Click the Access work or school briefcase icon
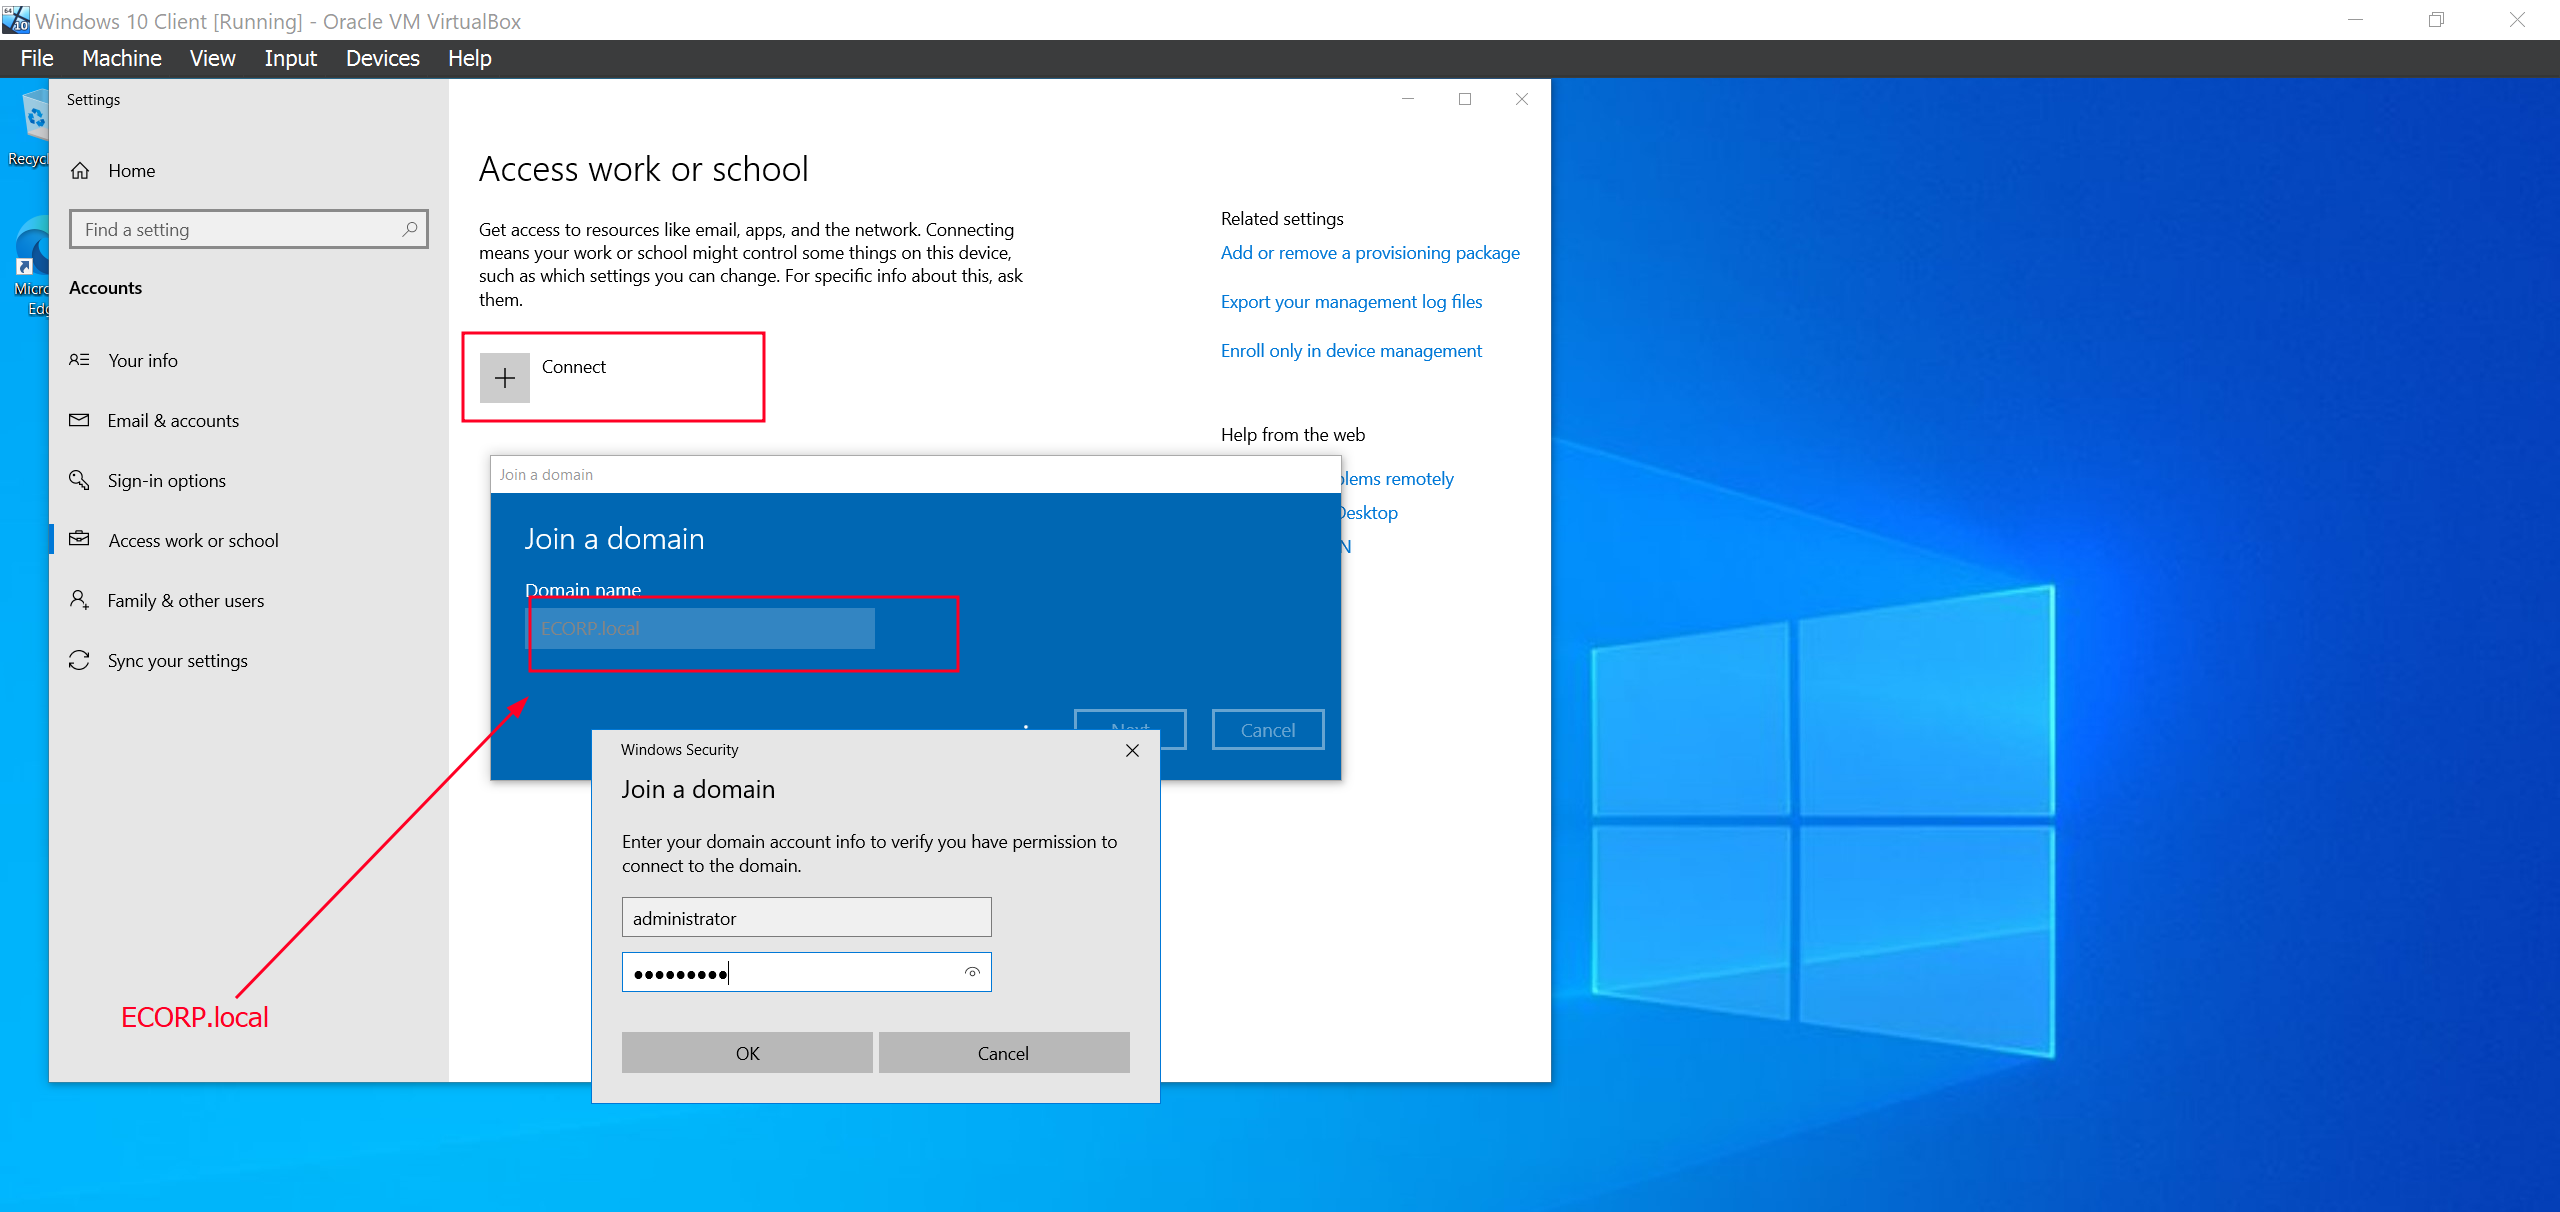This screenshot has height=1212, width=2560. click(79, 540)
